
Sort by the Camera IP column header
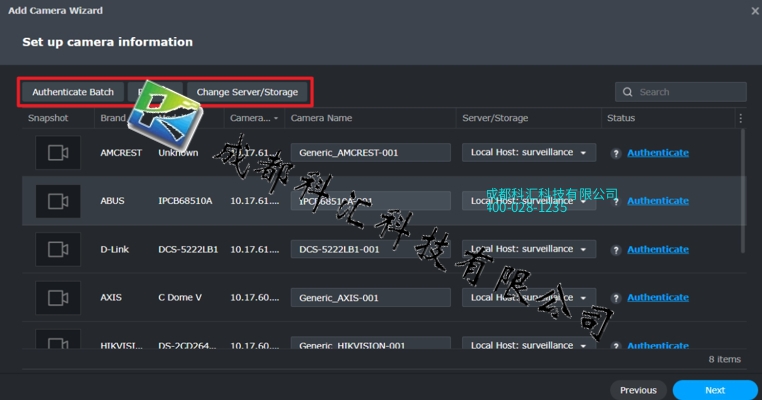(x=254, y=118)
